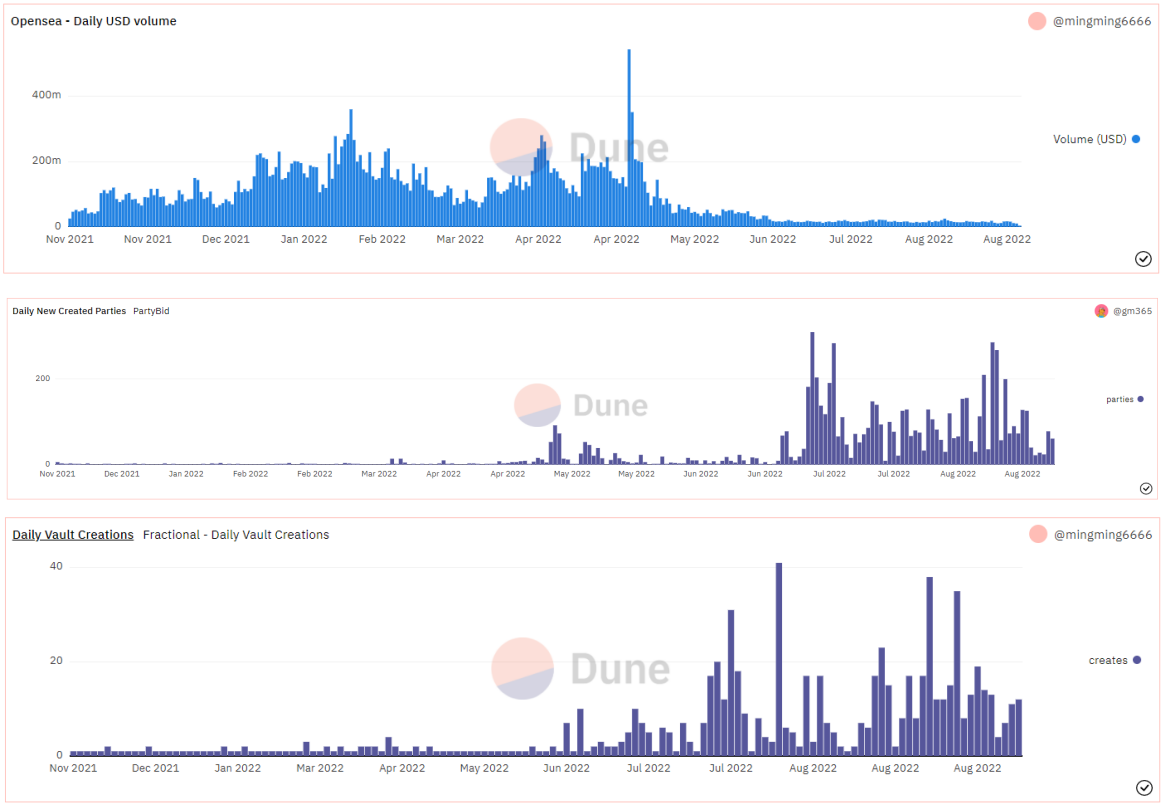Click Jan 2022 label in Opensea chart
Viewport: 1164px width, 806px height.
click(304, 239)
